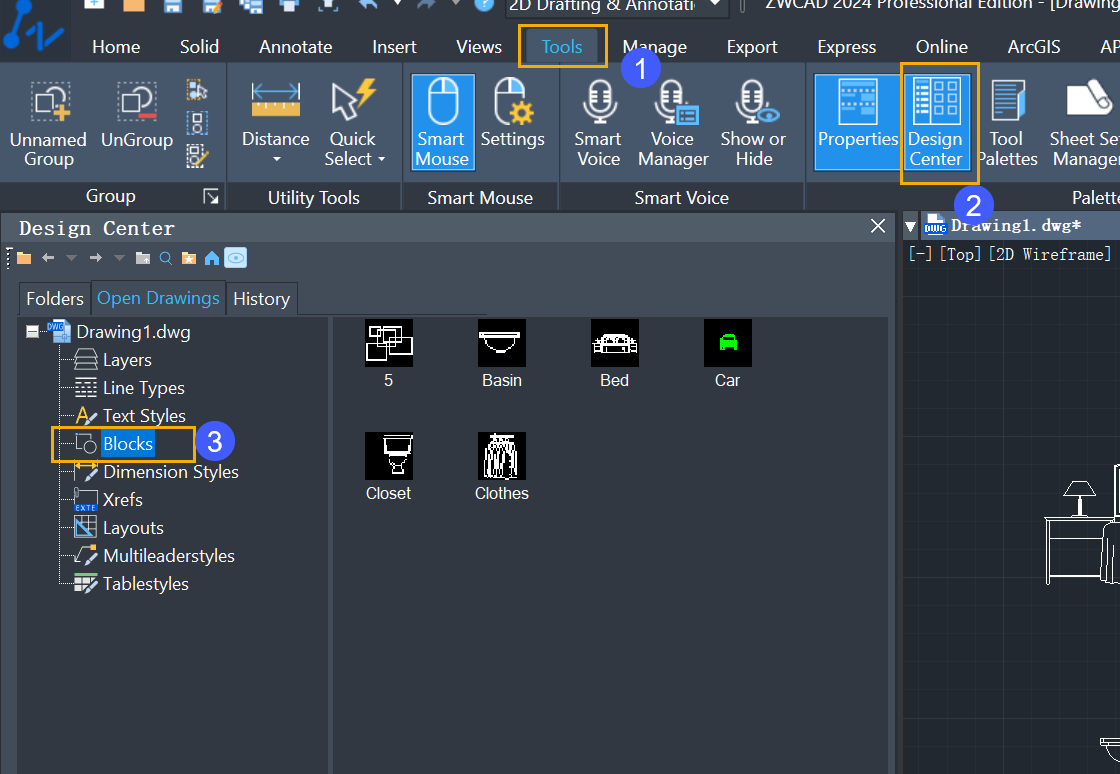Click the [2D Wireframe] visual style label
Viewport: 1120px width, 774px height.
1050,254
